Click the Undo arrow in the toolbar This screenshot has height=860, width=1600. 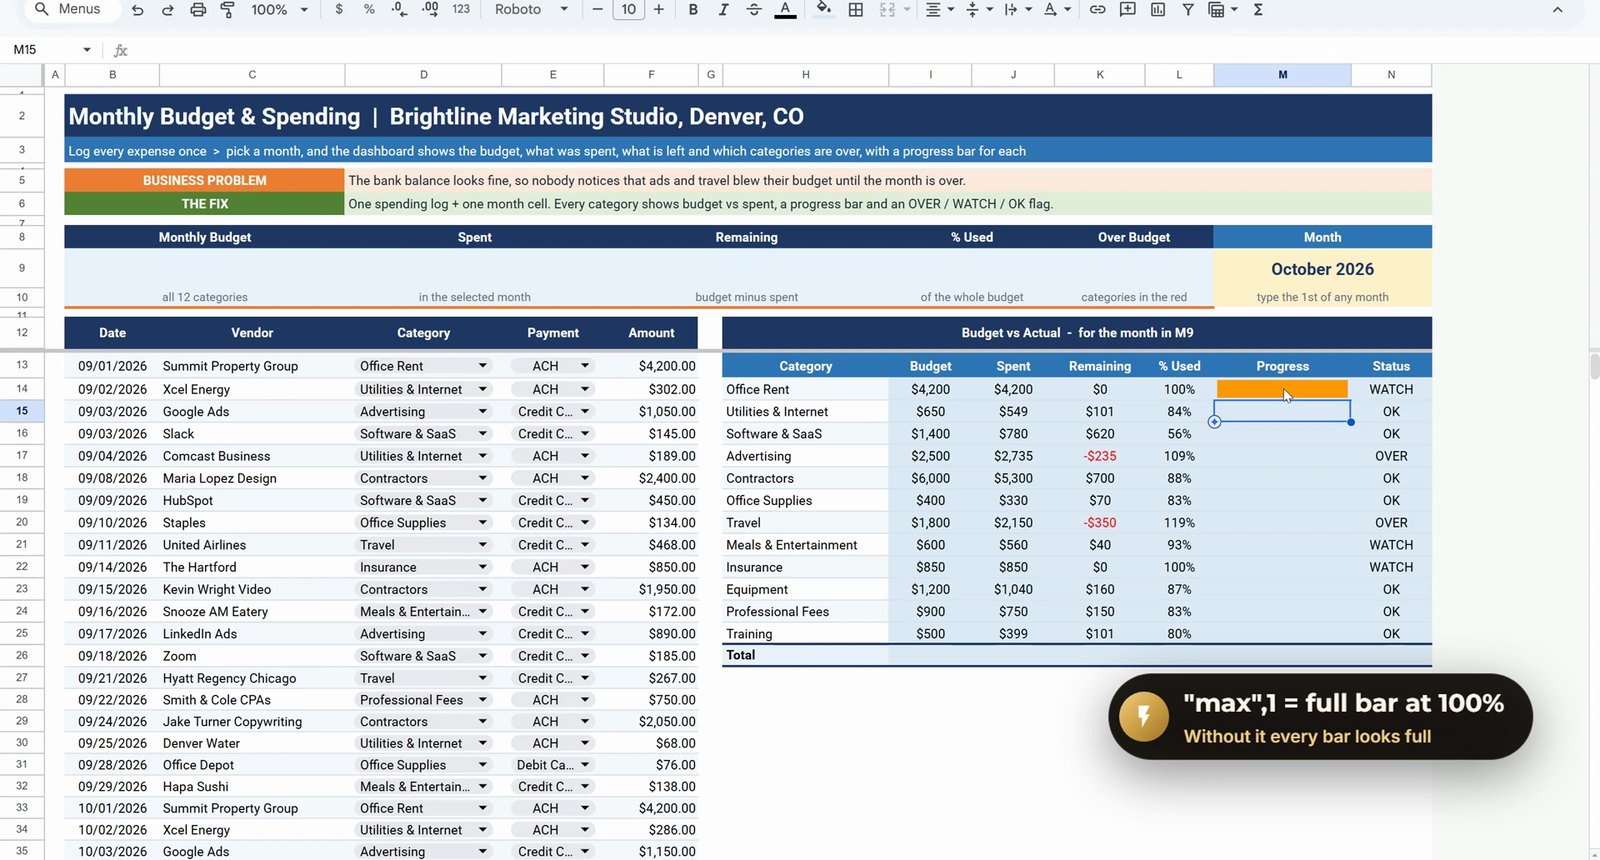pos(138,10)
